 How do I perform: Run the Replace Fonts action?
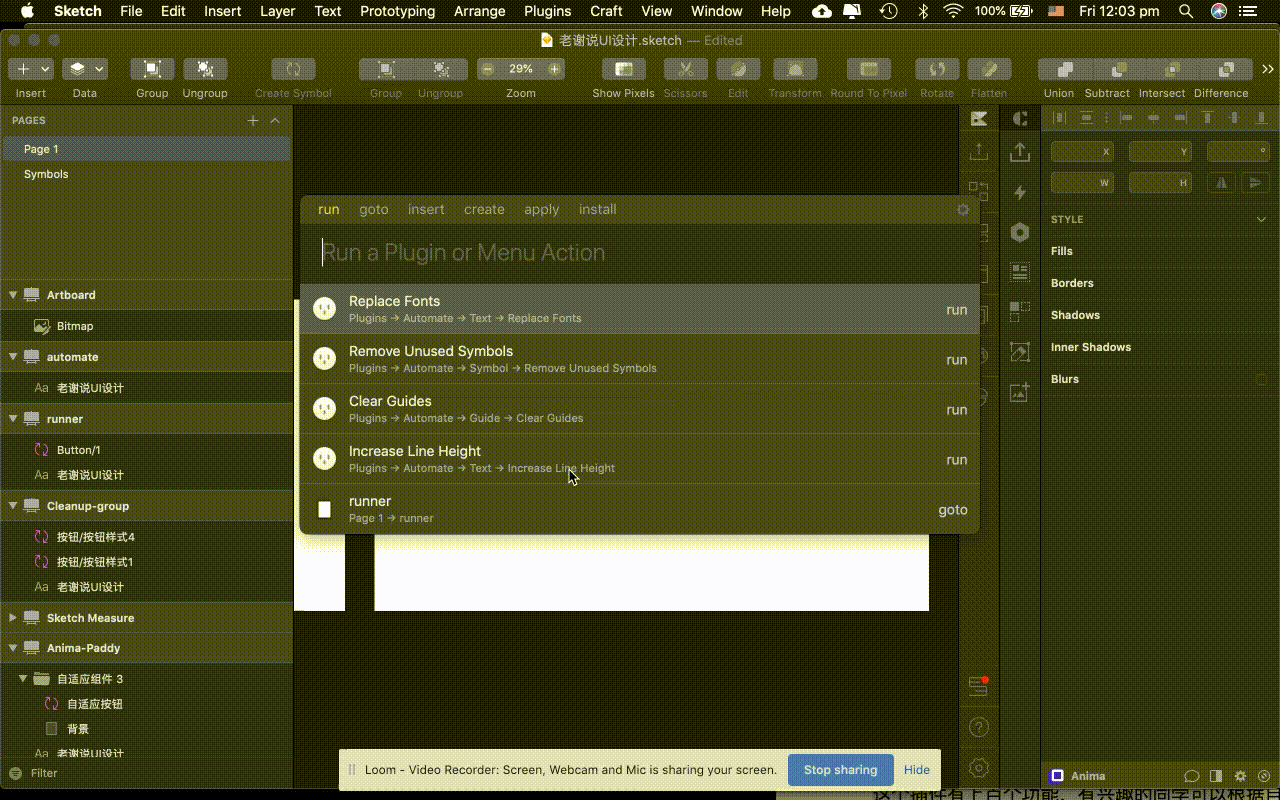point(640,309)
